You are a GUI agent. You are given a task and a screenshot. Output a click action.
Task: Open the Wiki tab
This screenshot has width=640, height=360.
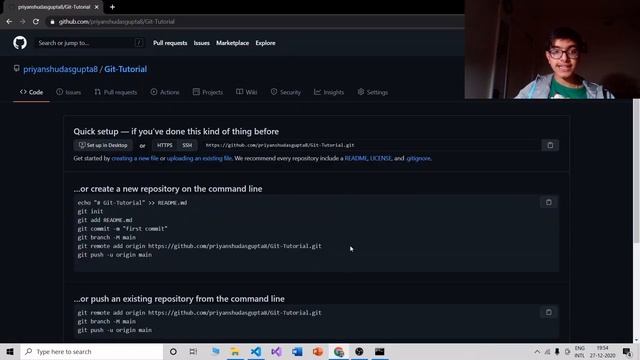(247, 92)
